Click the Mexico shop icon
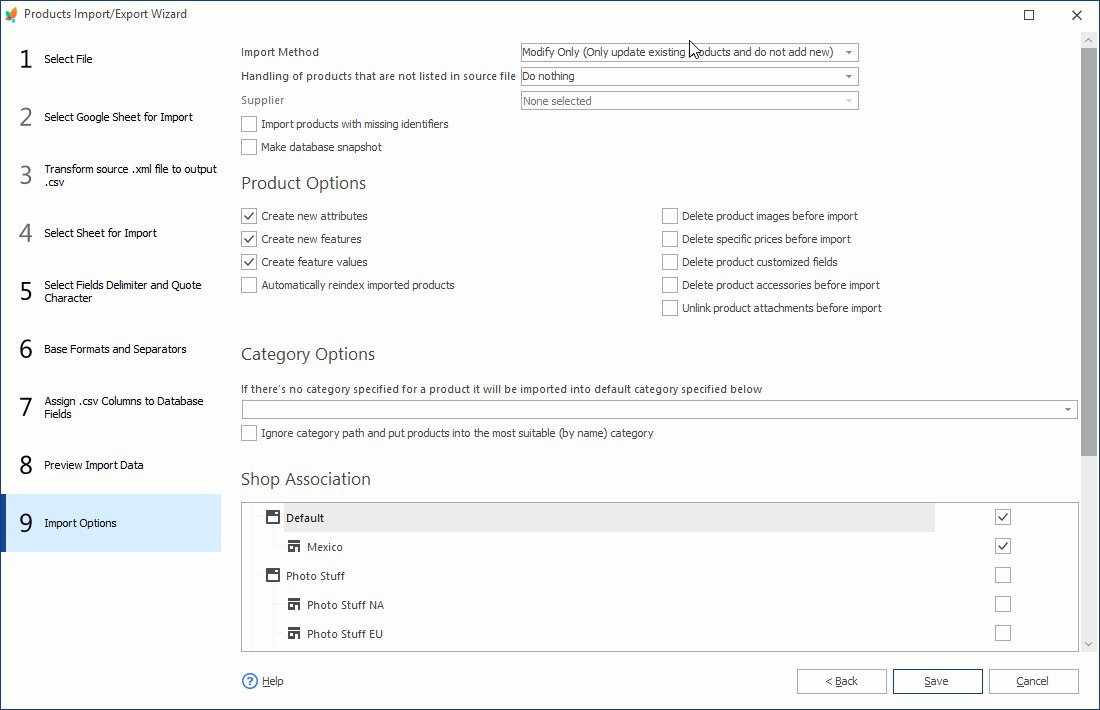This screenshot has height=710, width=1100. [x=294, y=547]
